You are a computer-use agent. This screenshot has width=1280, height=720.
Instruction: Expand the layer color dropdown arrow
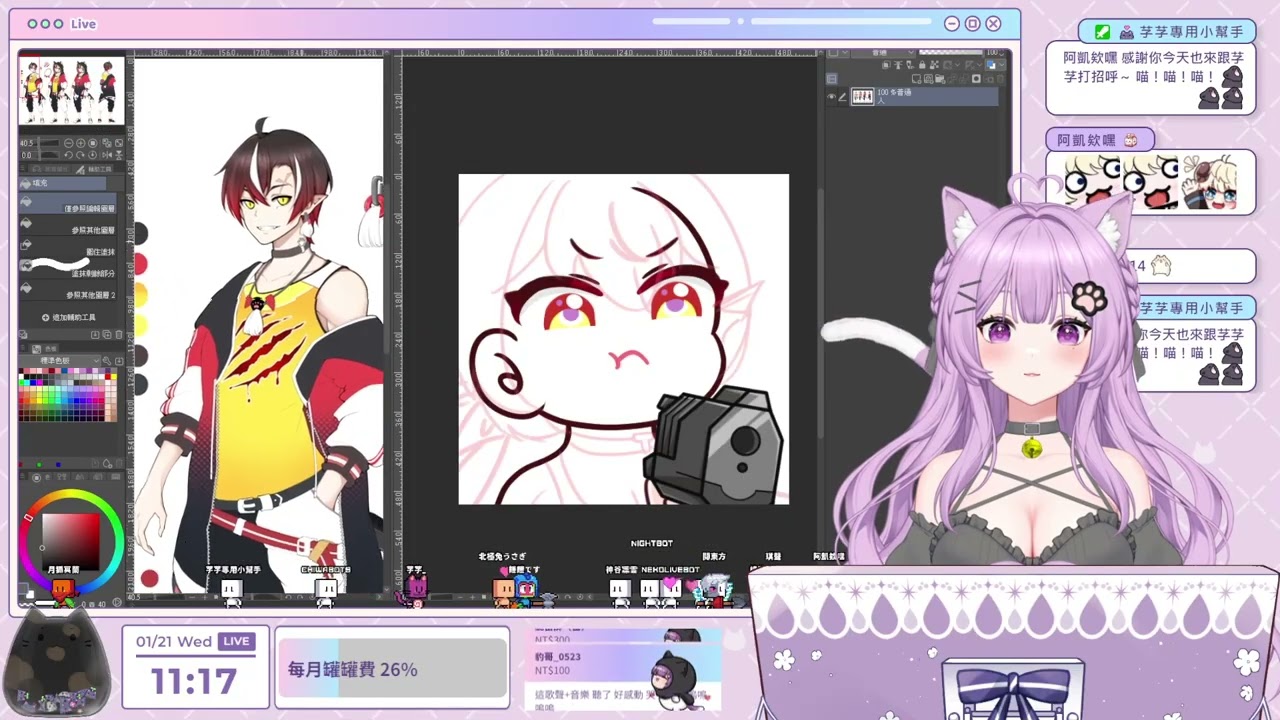pos(1002,65)
